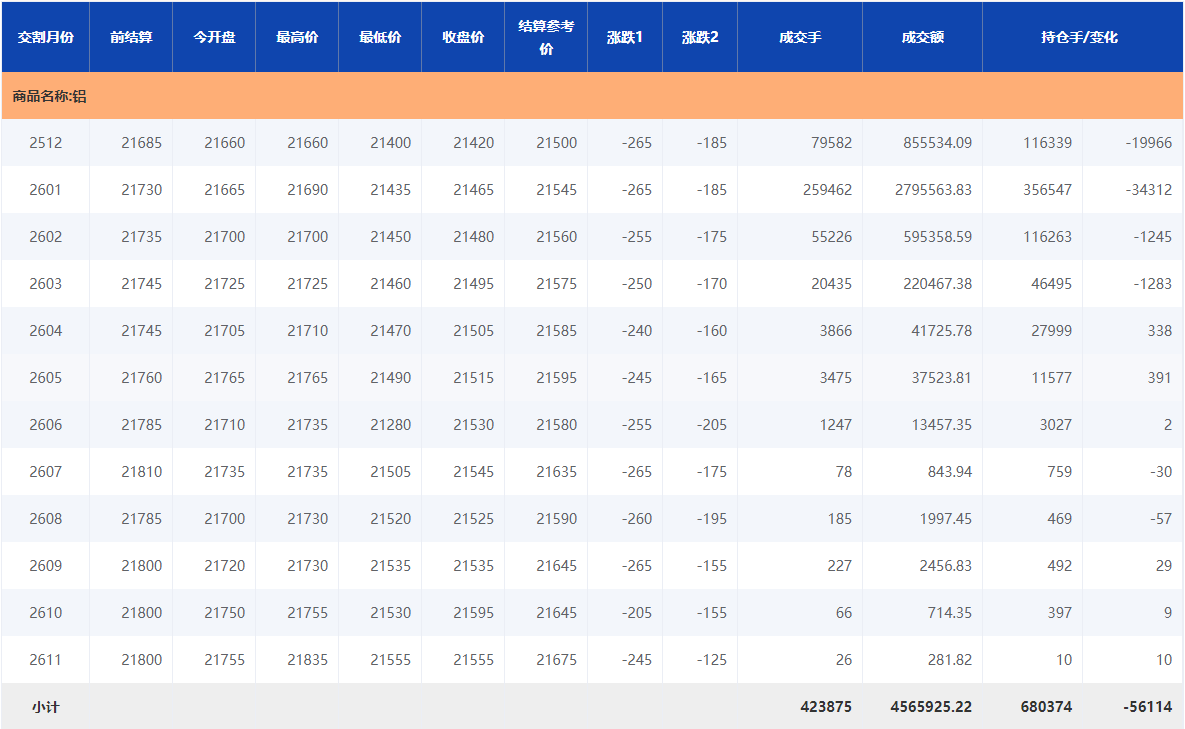1185x729 pixels.
Task: Click the 收盘价 column header
Action: click(463, 37)
